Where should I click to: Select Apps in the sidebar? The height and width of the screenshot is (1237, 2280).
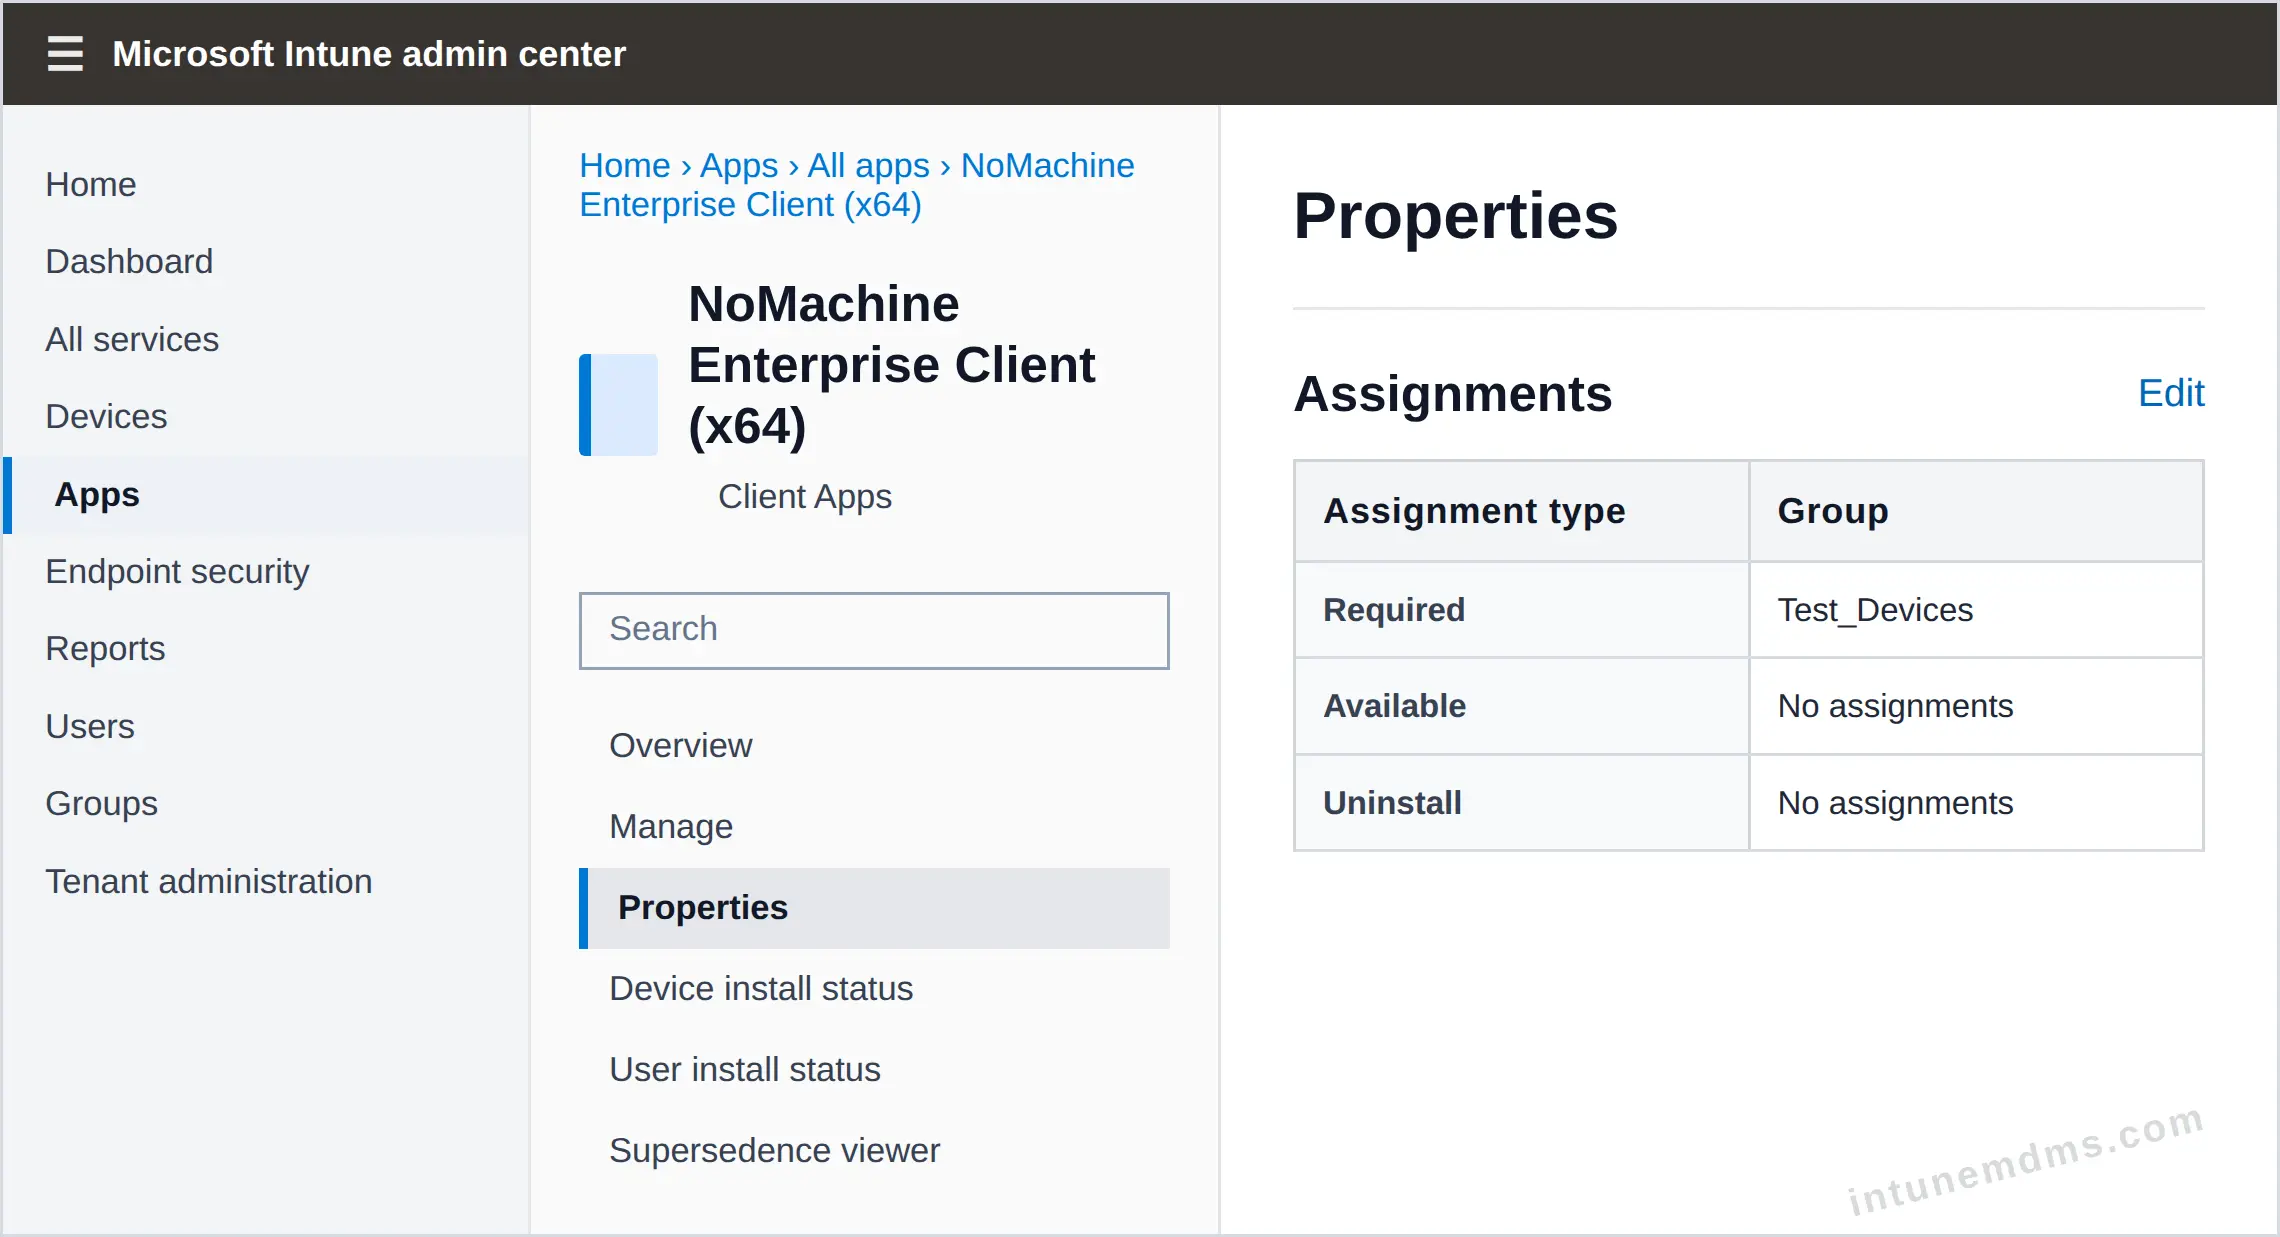point(266,495)
